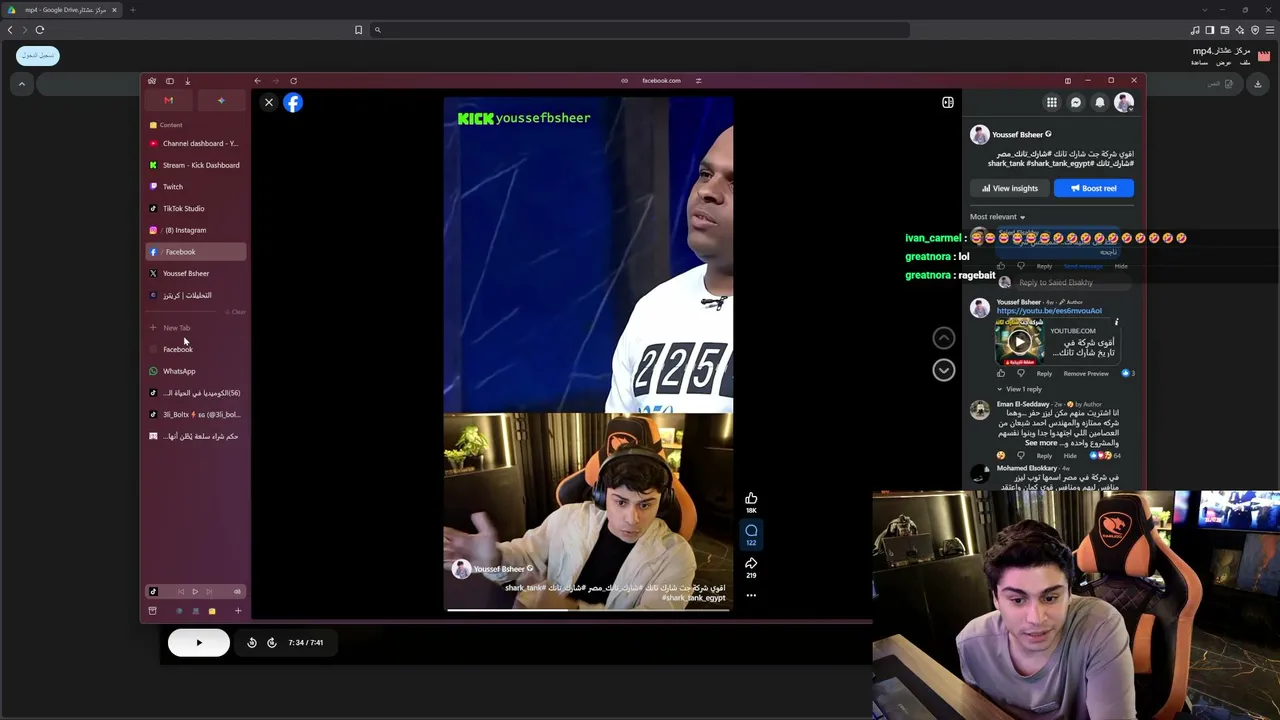
Task: Click the Boost reel button
Action: pyautogui.click(x=1093, y=188)
